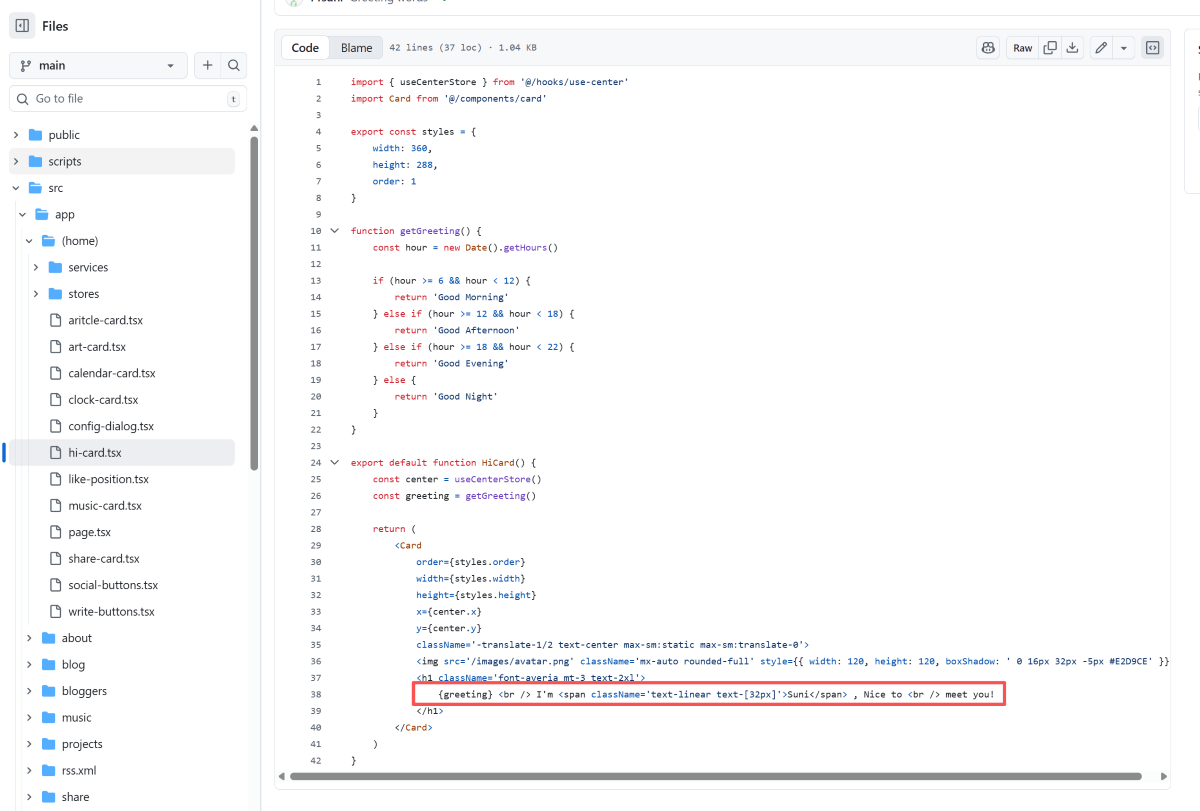The height and width of the screenshot is (811, 1200).
Task: Collapse the src folder
Action: tap(16, 188)
